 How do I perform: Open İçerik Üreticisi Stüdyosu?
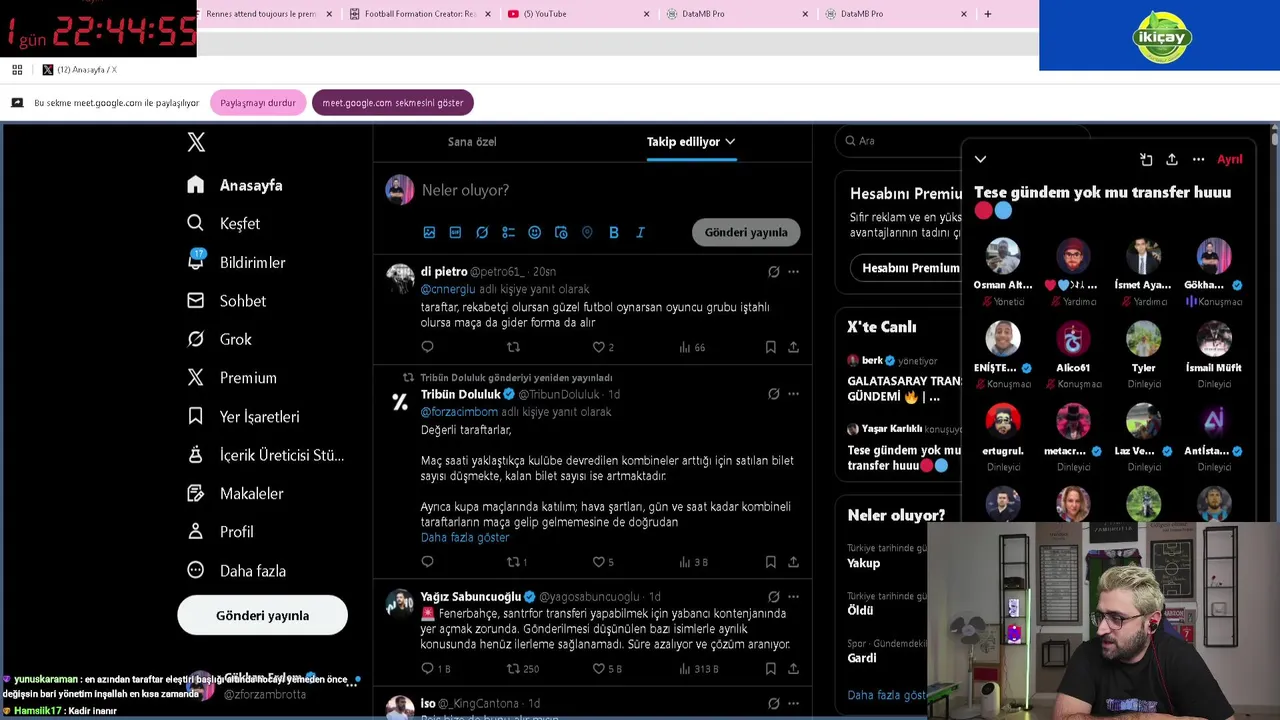pos(265,455)
